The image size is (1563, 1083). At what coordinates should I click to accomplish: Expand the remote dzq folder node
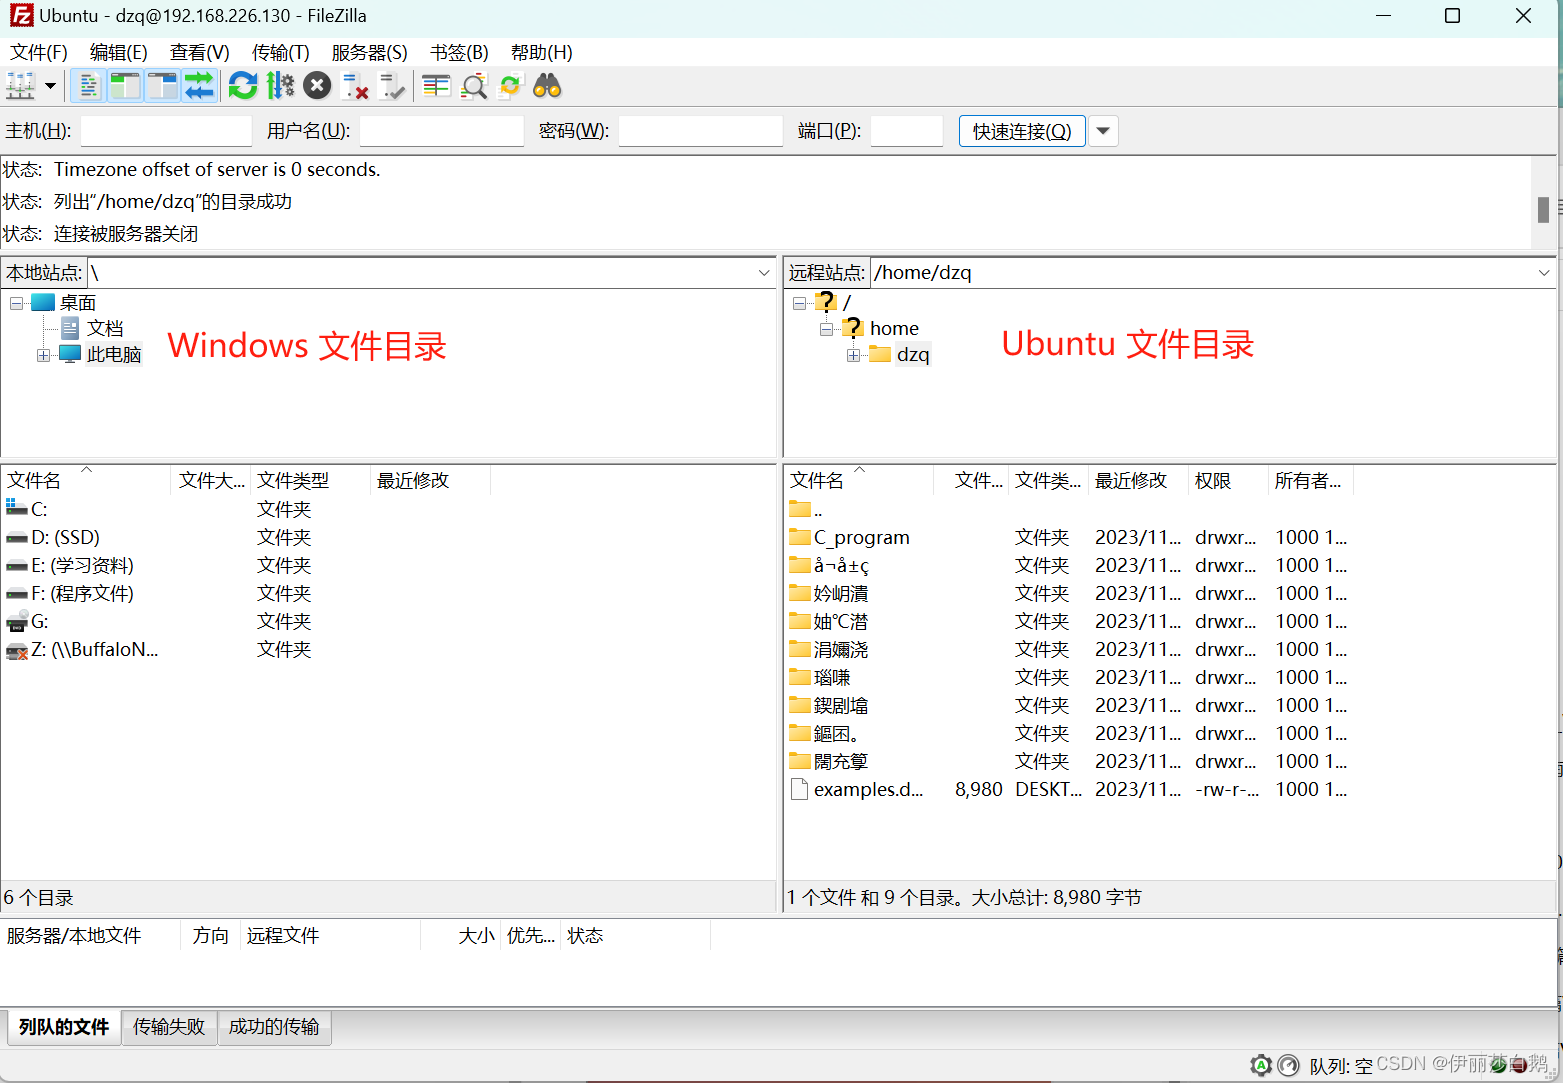pyautogui.click(x=853, y=355)
